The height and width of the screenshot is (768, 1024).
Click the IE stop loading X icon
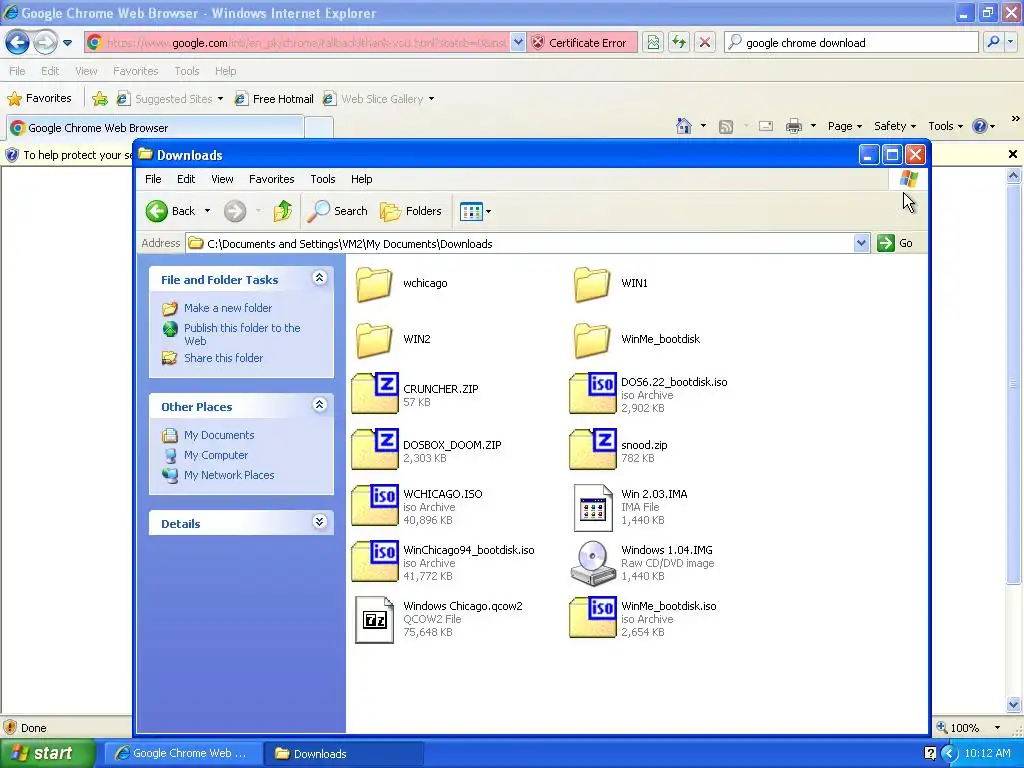[x=705, y=42]
